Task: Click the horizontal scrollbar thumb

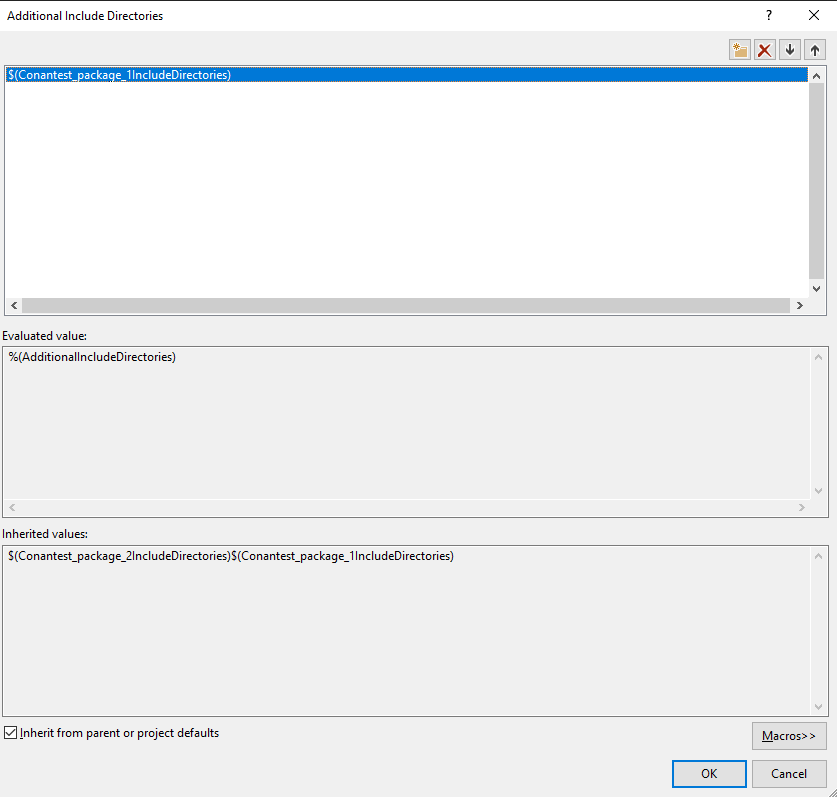Action: coord(400,305)
